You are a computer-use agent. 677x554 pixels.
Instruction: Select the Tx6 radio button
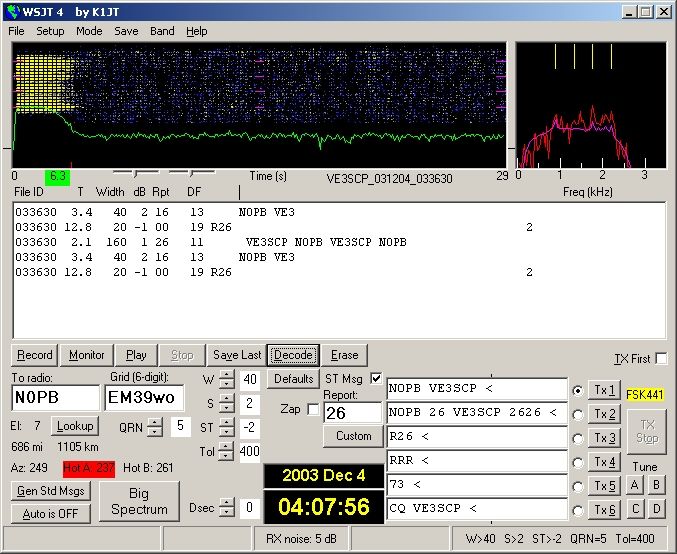pos(578,510)
